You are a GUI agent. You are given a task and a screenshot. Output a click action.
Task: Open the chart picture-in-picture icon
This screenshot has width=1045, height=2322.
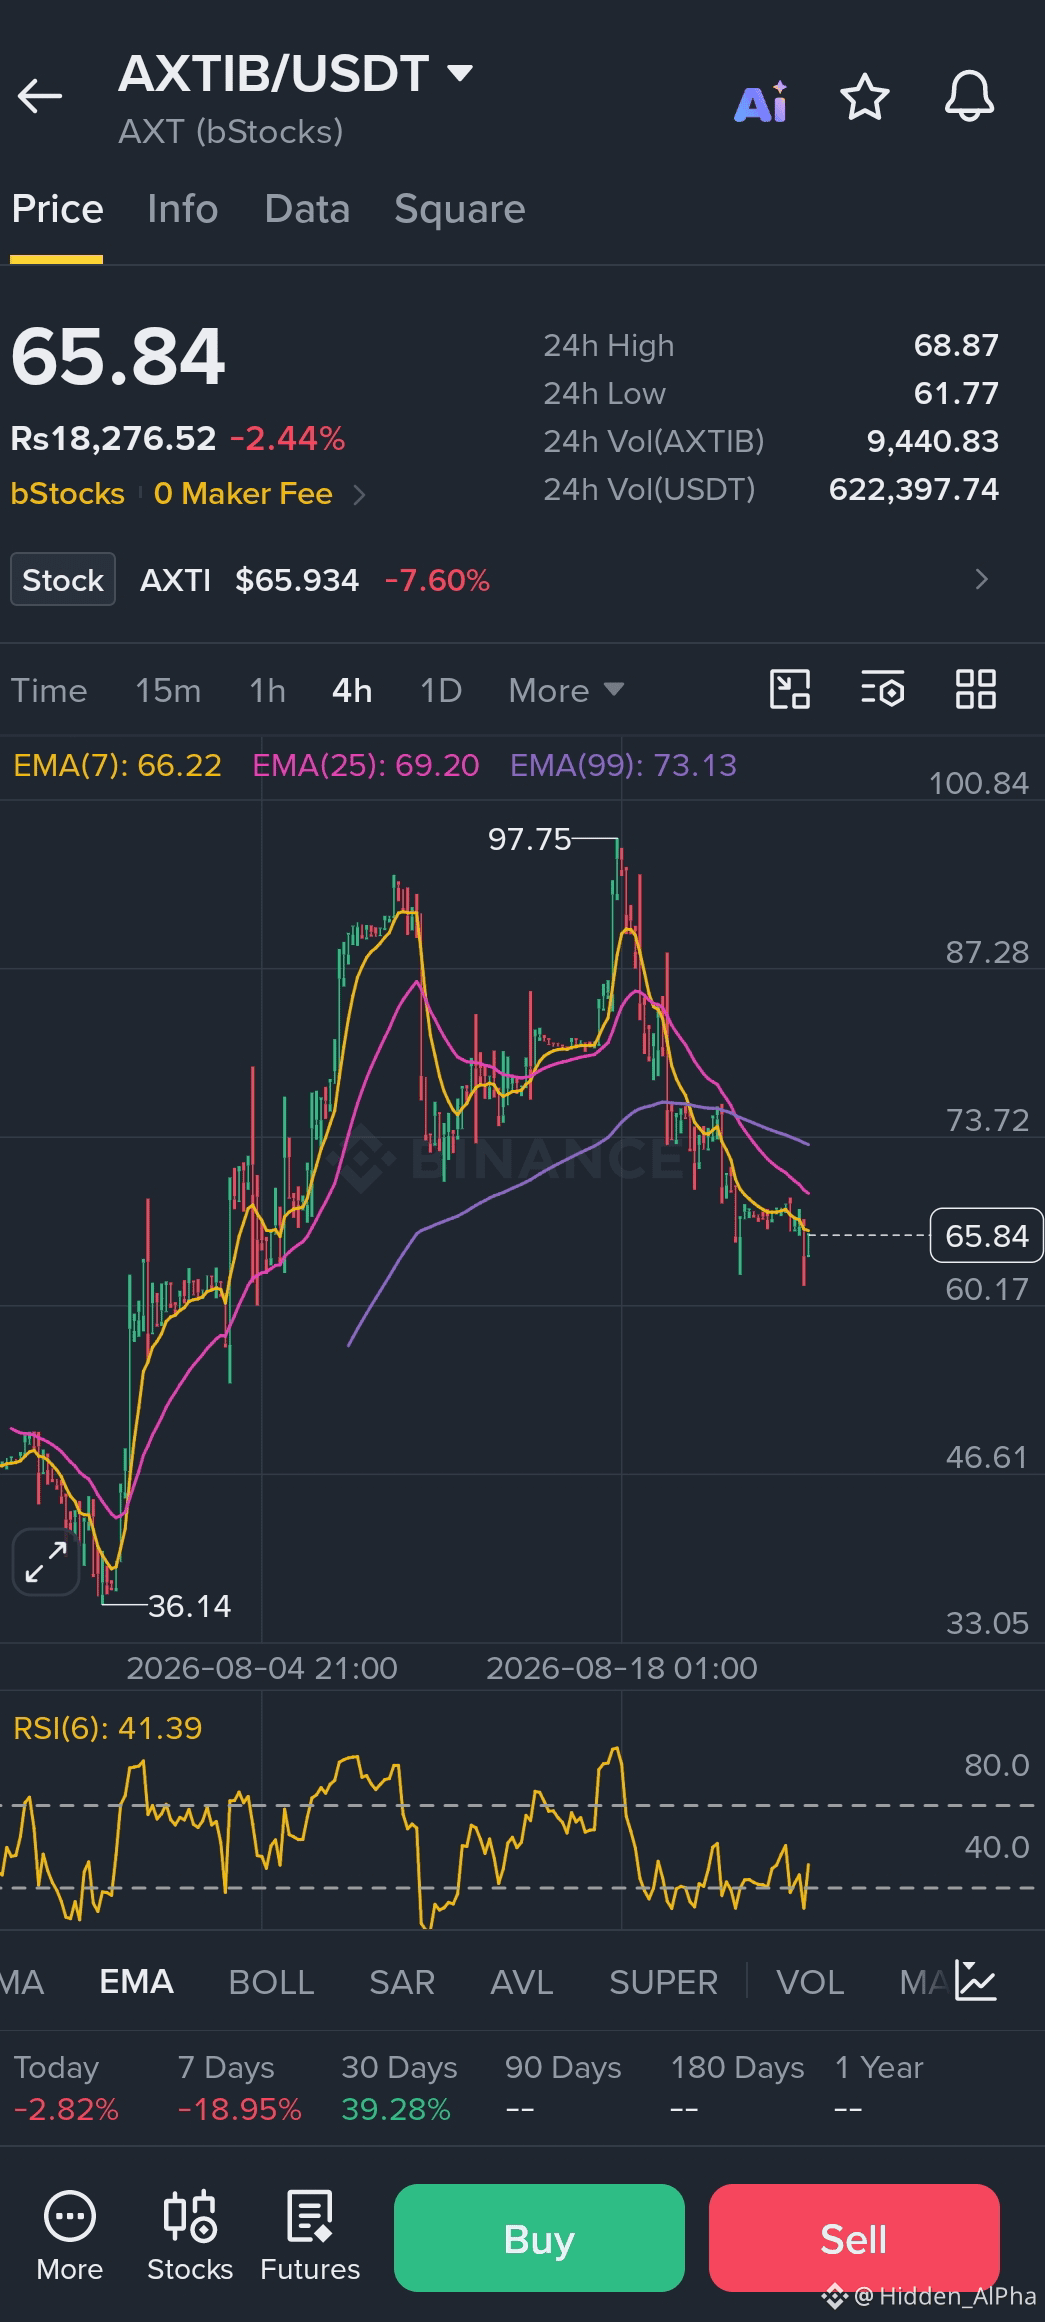[790, 690]
